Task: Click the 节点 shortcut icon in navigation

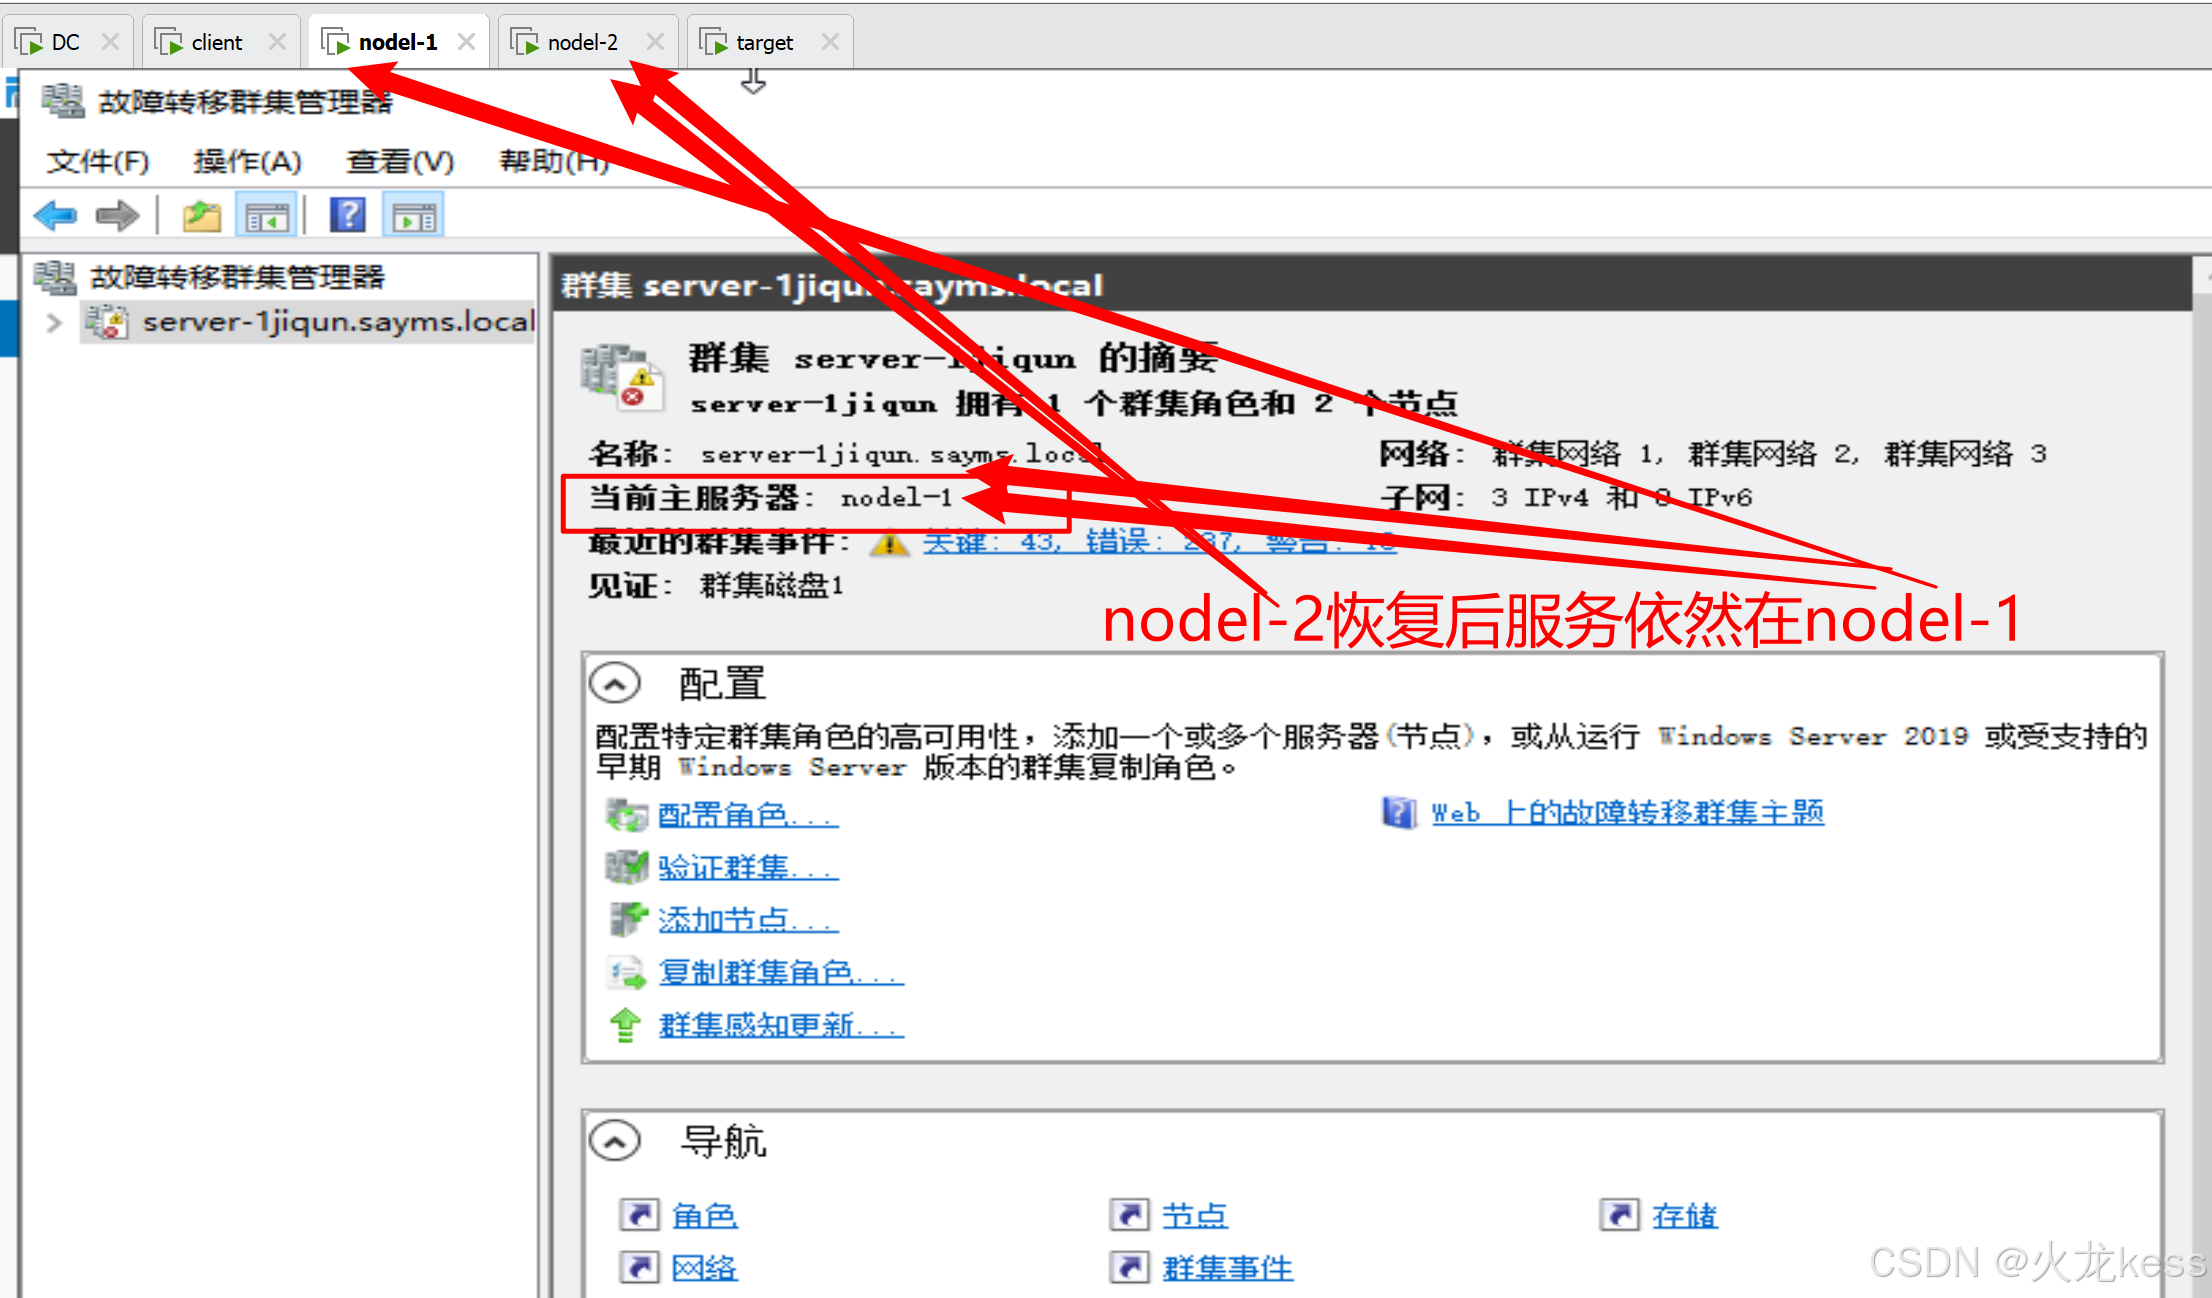Action: (1129, 1215)
